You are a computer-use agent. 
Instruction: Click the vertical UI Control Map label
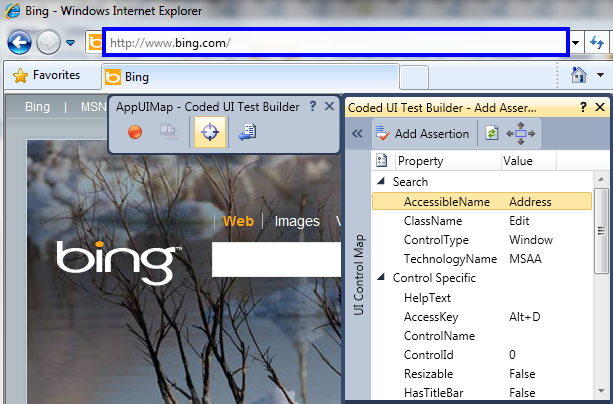[x=359, y=275]
